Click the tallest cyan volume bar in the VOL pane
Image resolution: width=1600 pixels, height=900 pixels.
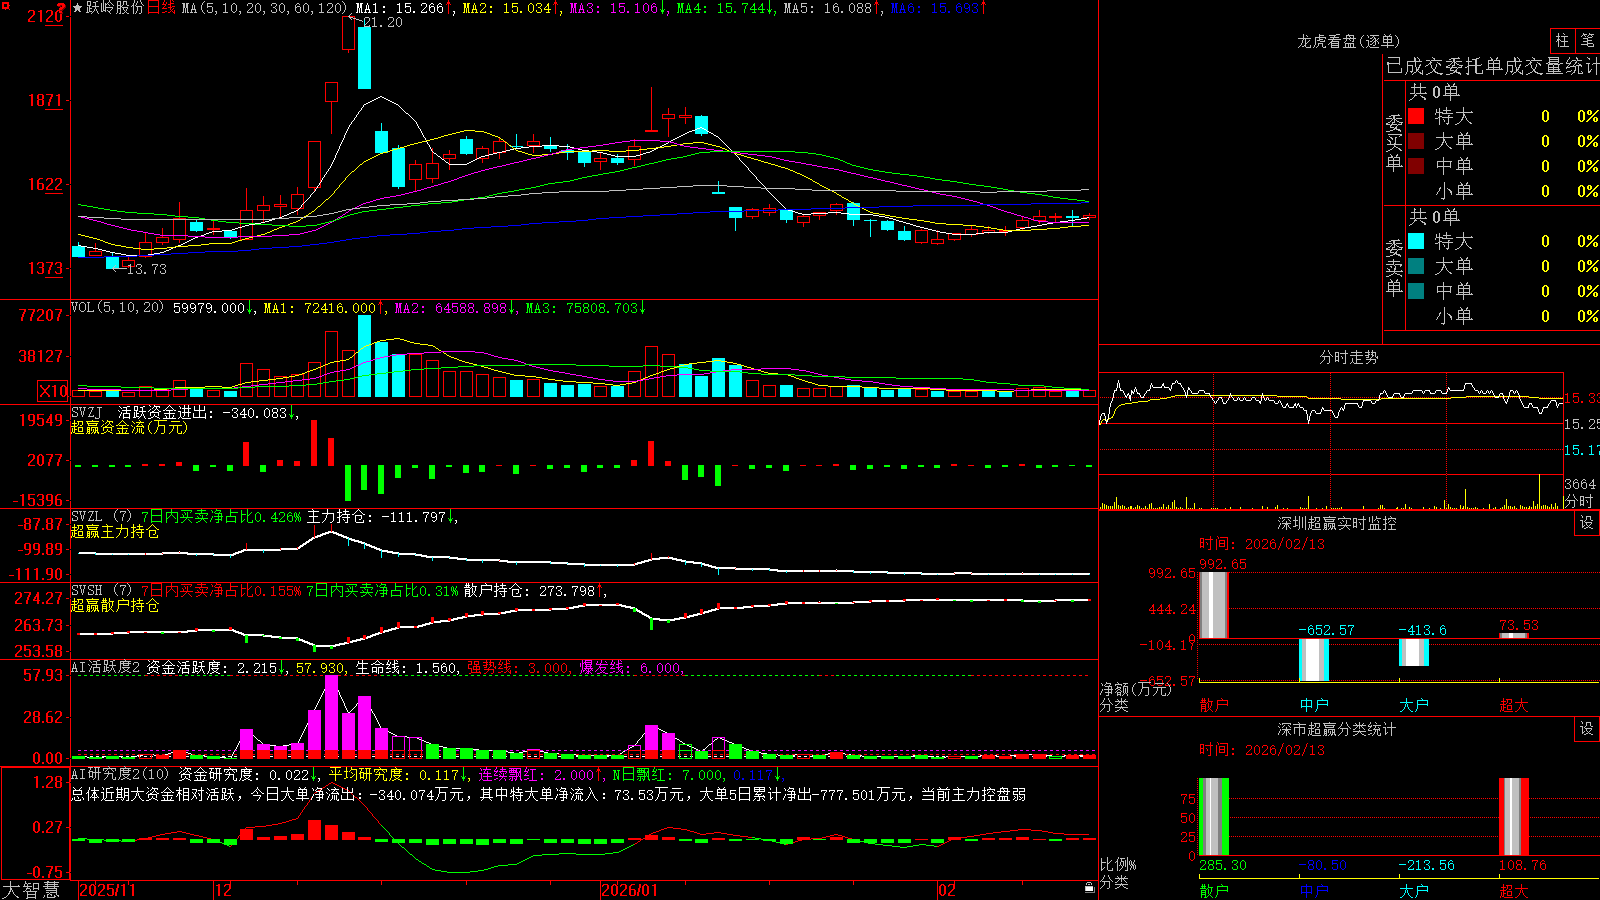tap(364, 356)
